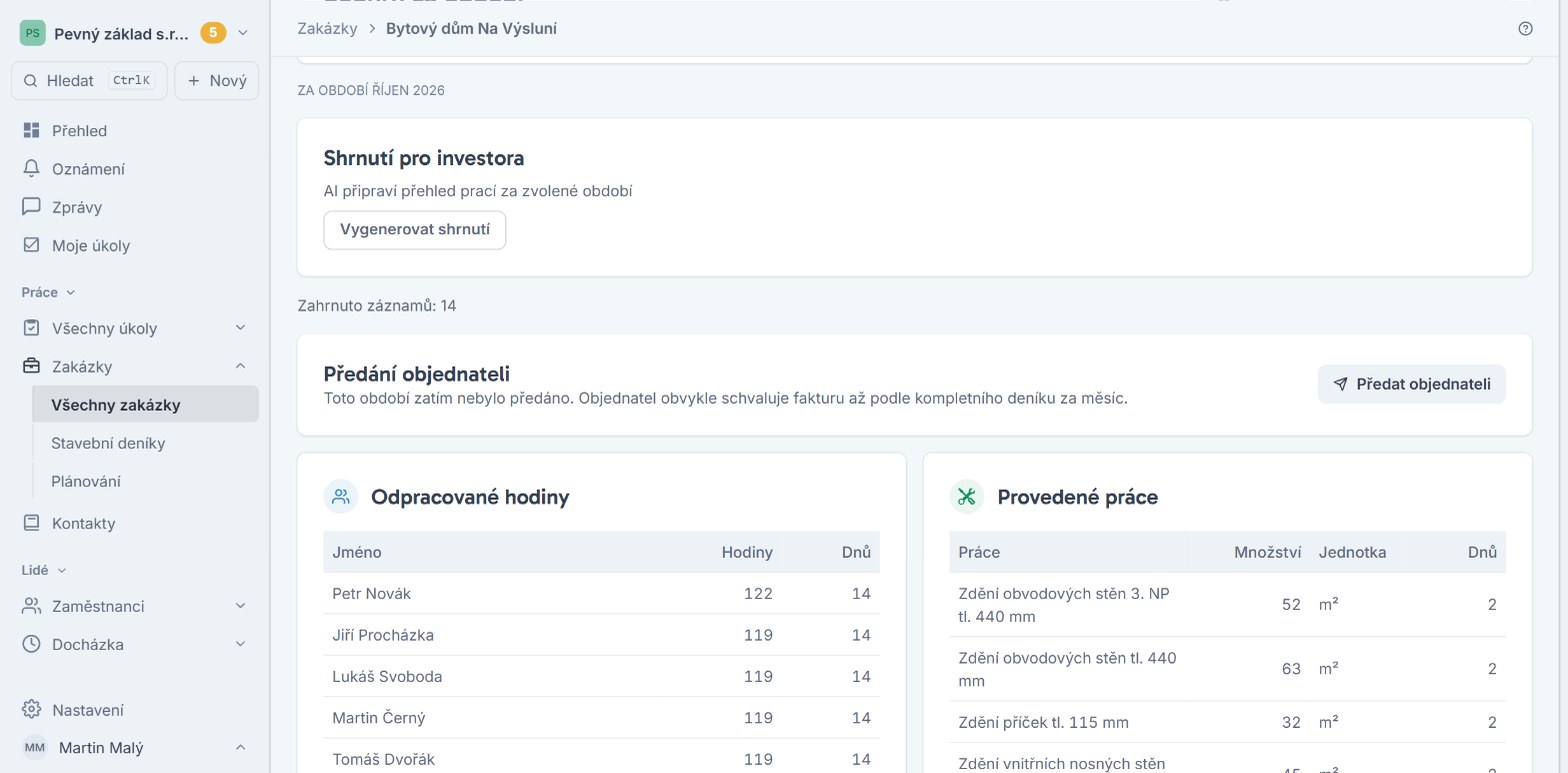Click the Zakázky briefcase icon
The width and height of the screenshot is (1568, 773).
[x=32, y=366]
